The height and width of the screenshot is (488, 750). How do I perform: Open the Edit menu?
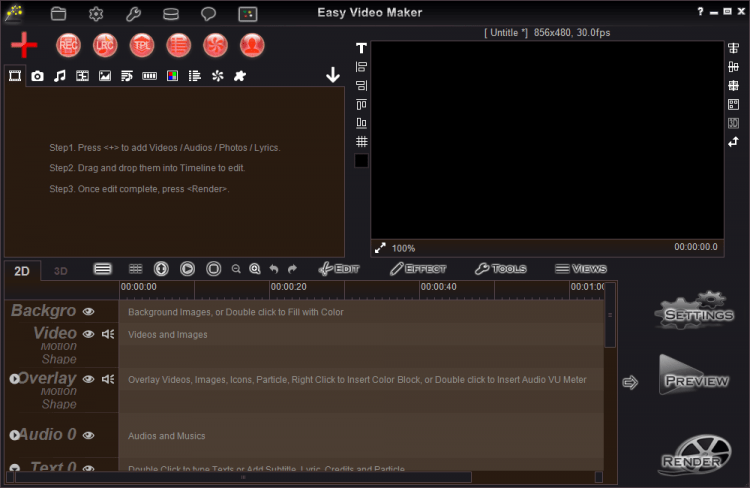coord(339,269)
